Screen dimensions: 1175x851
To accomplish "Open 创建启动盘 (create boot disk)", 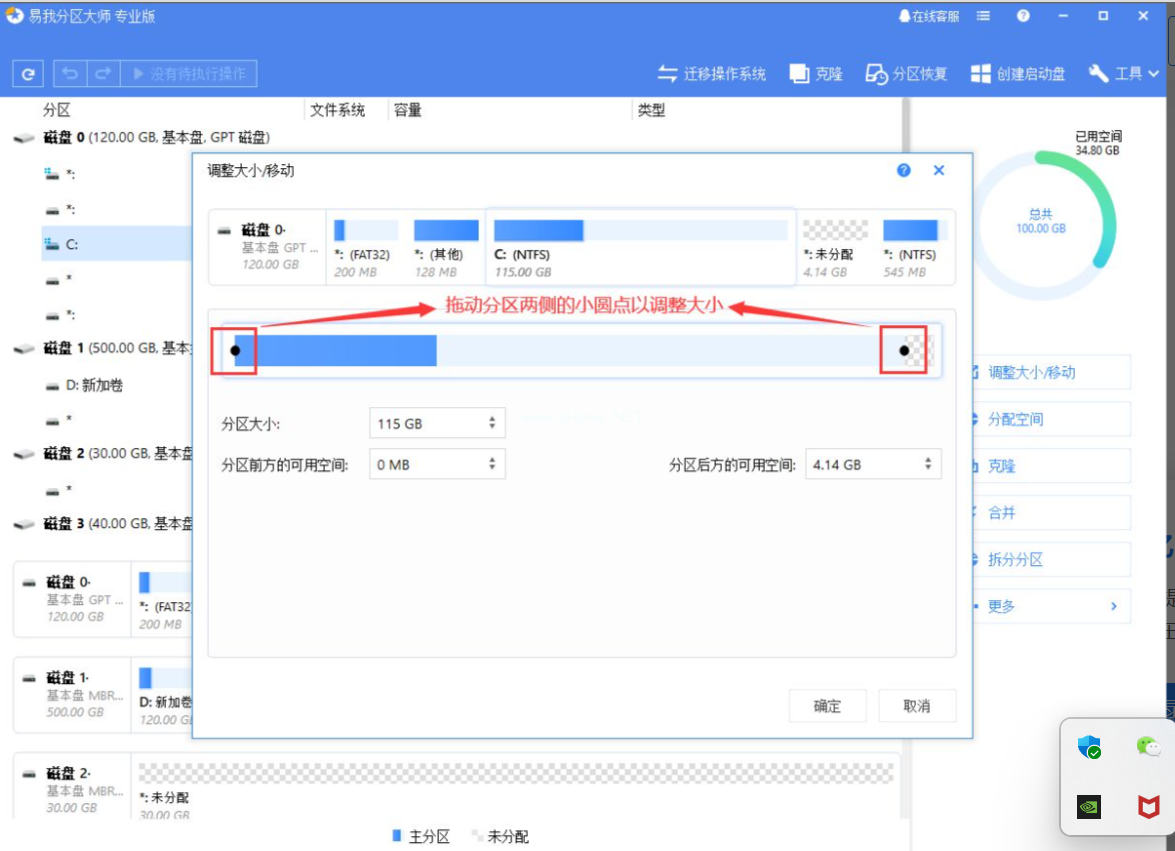I will click(1018, 74).
